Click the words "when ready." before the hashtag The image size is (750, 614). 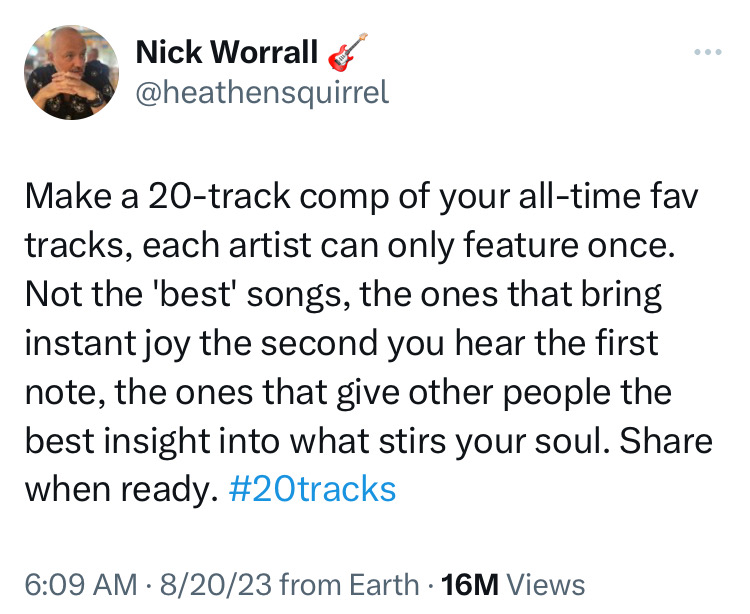tap(122, 490)
